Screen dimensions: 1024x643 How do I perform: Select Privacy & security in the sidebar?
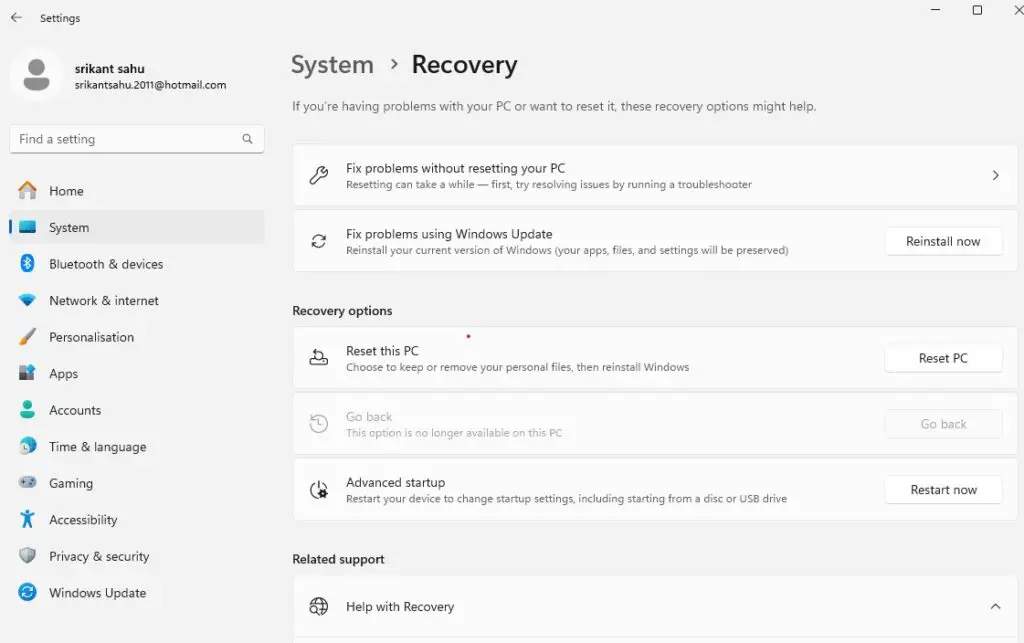[98, 556]
